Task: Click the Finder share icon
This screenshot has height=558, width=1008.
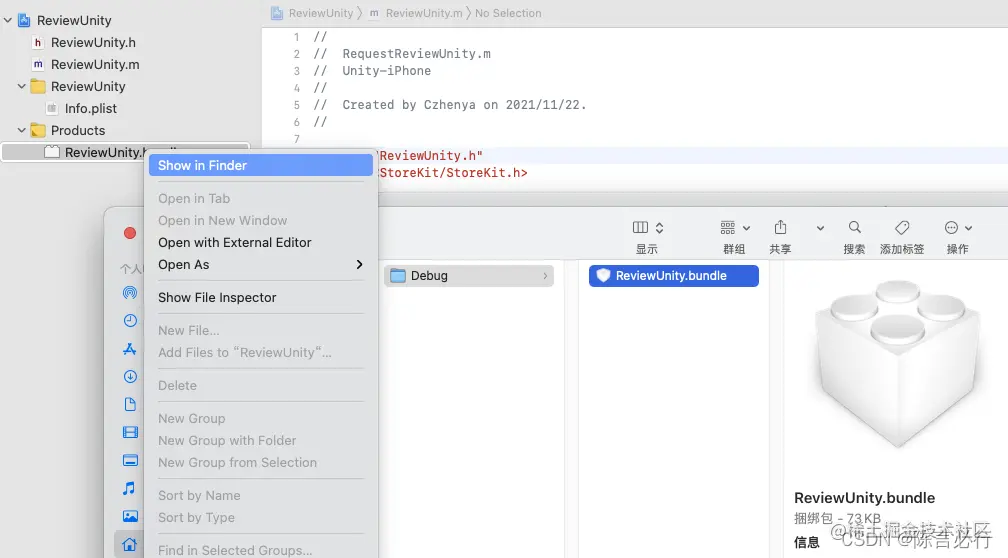Action: 780,227
